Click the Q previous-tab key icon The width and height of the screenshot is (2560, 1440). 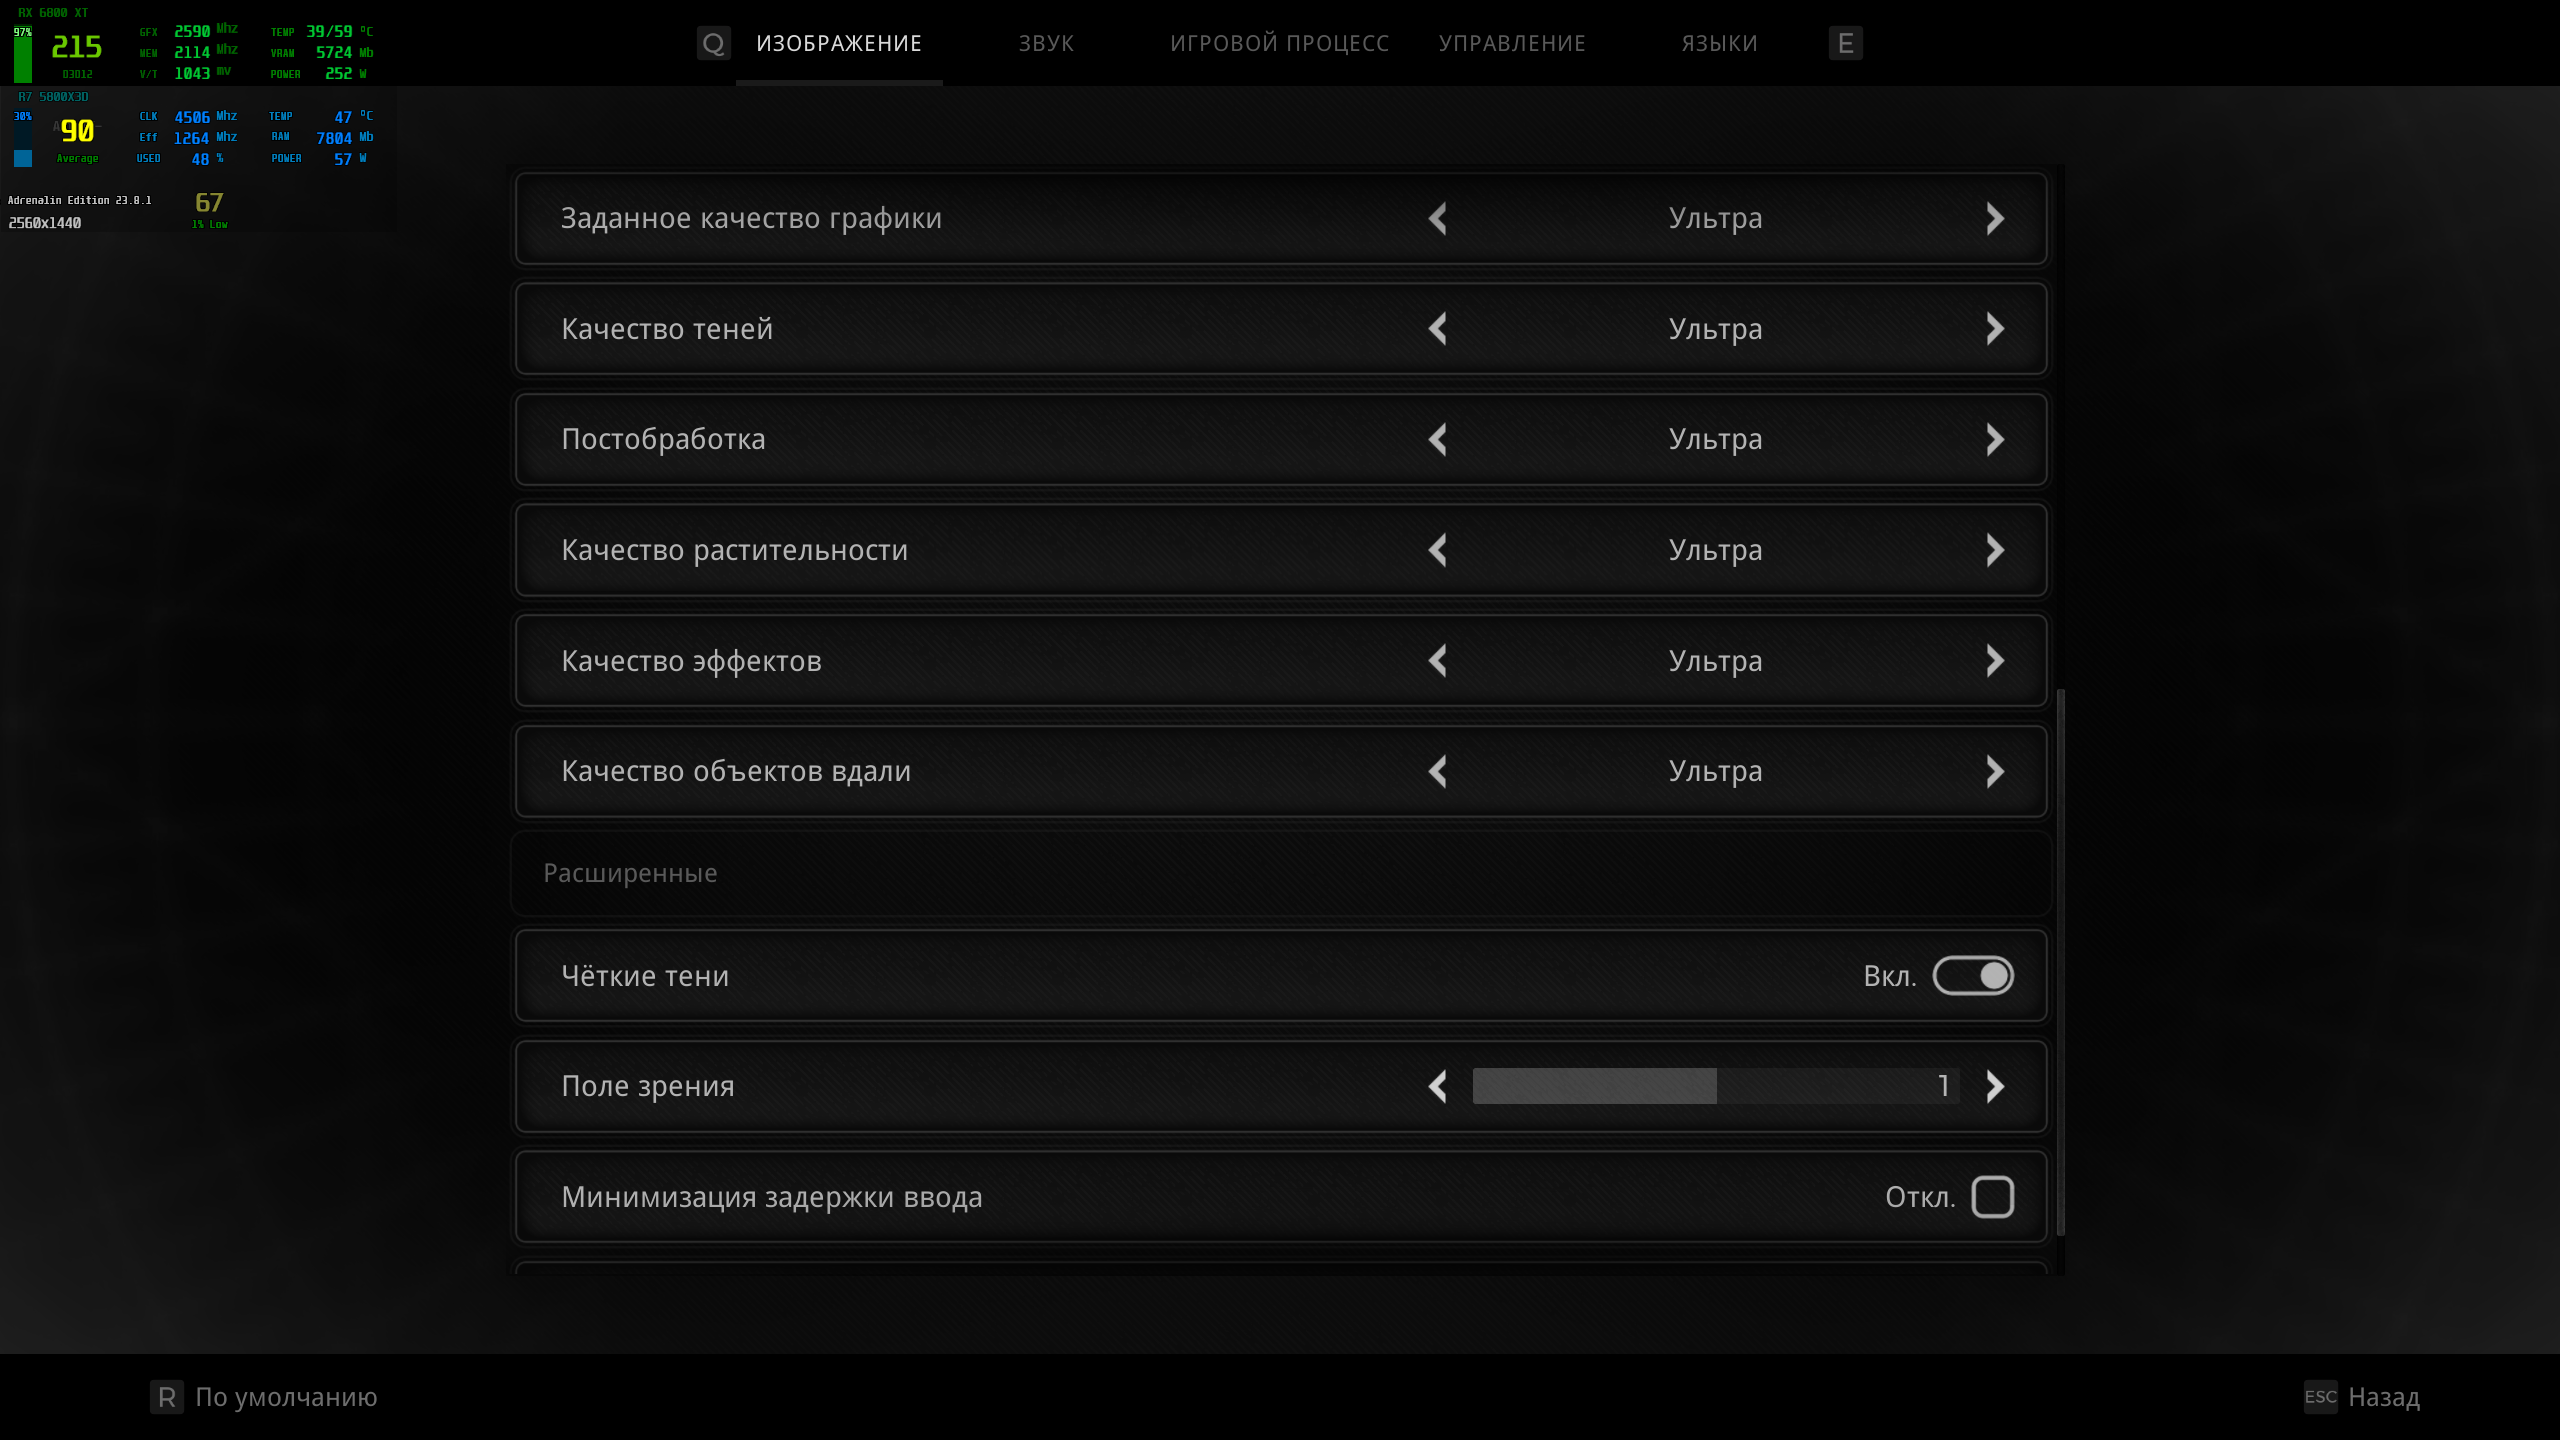pos(713,44)
